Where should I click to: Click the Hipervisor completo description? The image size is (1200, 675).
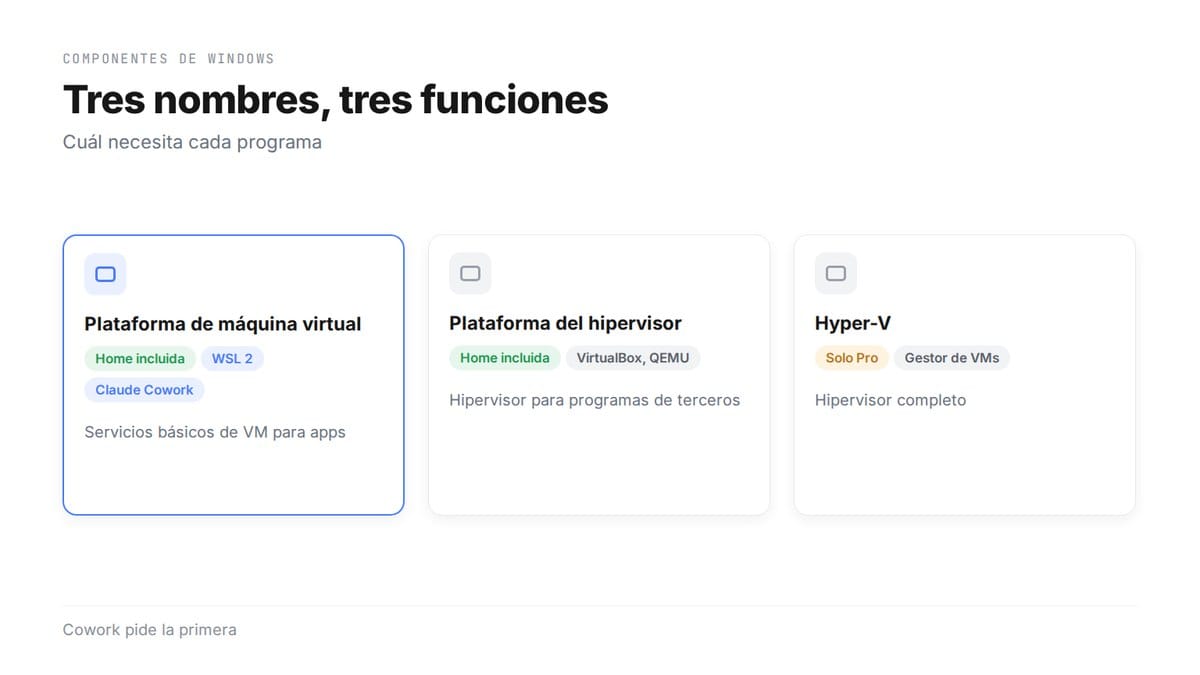click(x=891, y=401)
